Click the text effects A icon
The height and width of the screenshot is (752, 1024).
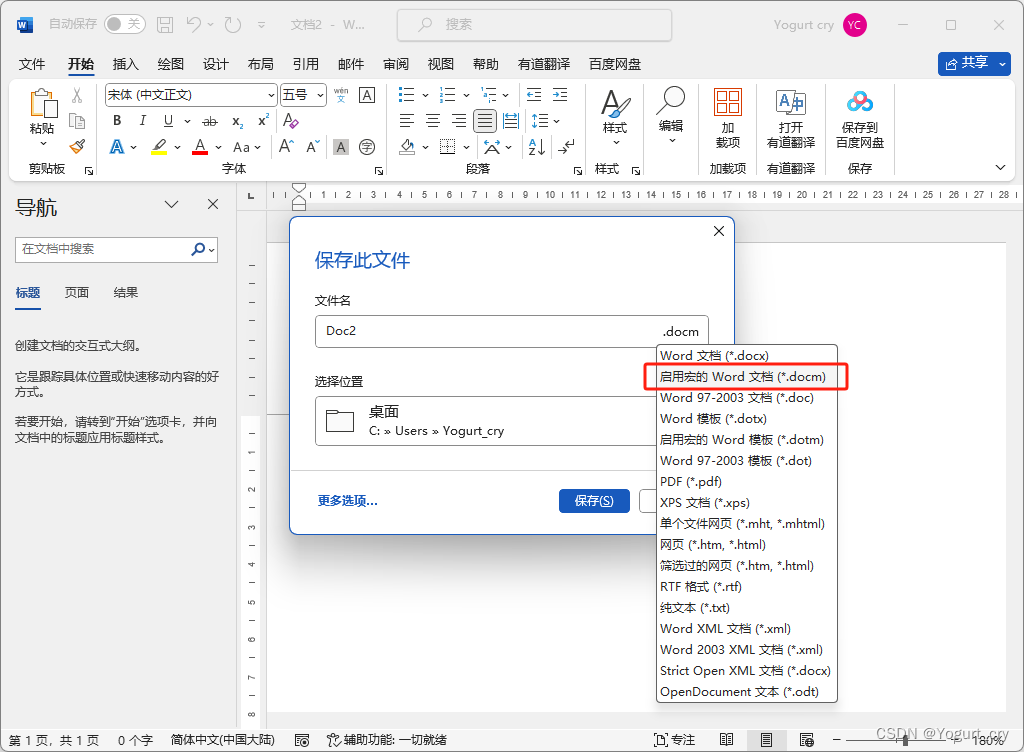(117, 147)
